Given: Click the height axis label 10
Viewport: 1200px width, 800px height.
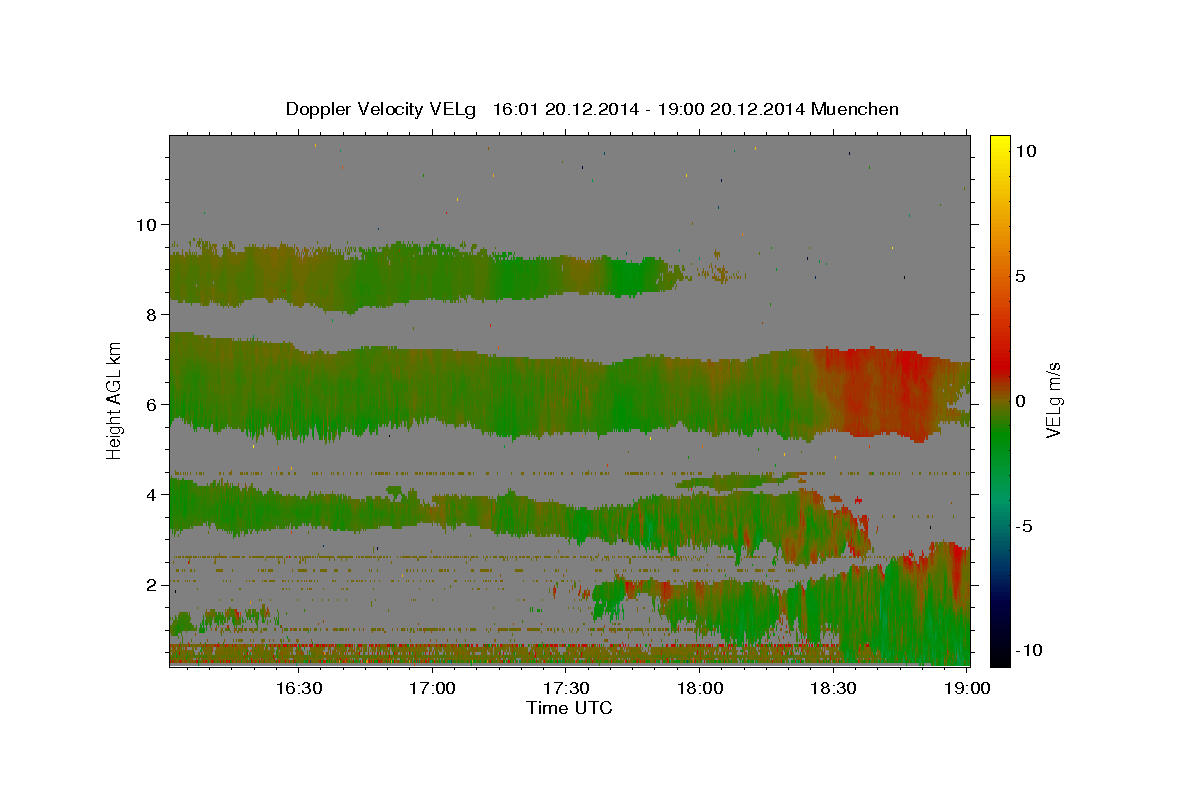Looking at the screenshot, I should (x=145, y=224).
